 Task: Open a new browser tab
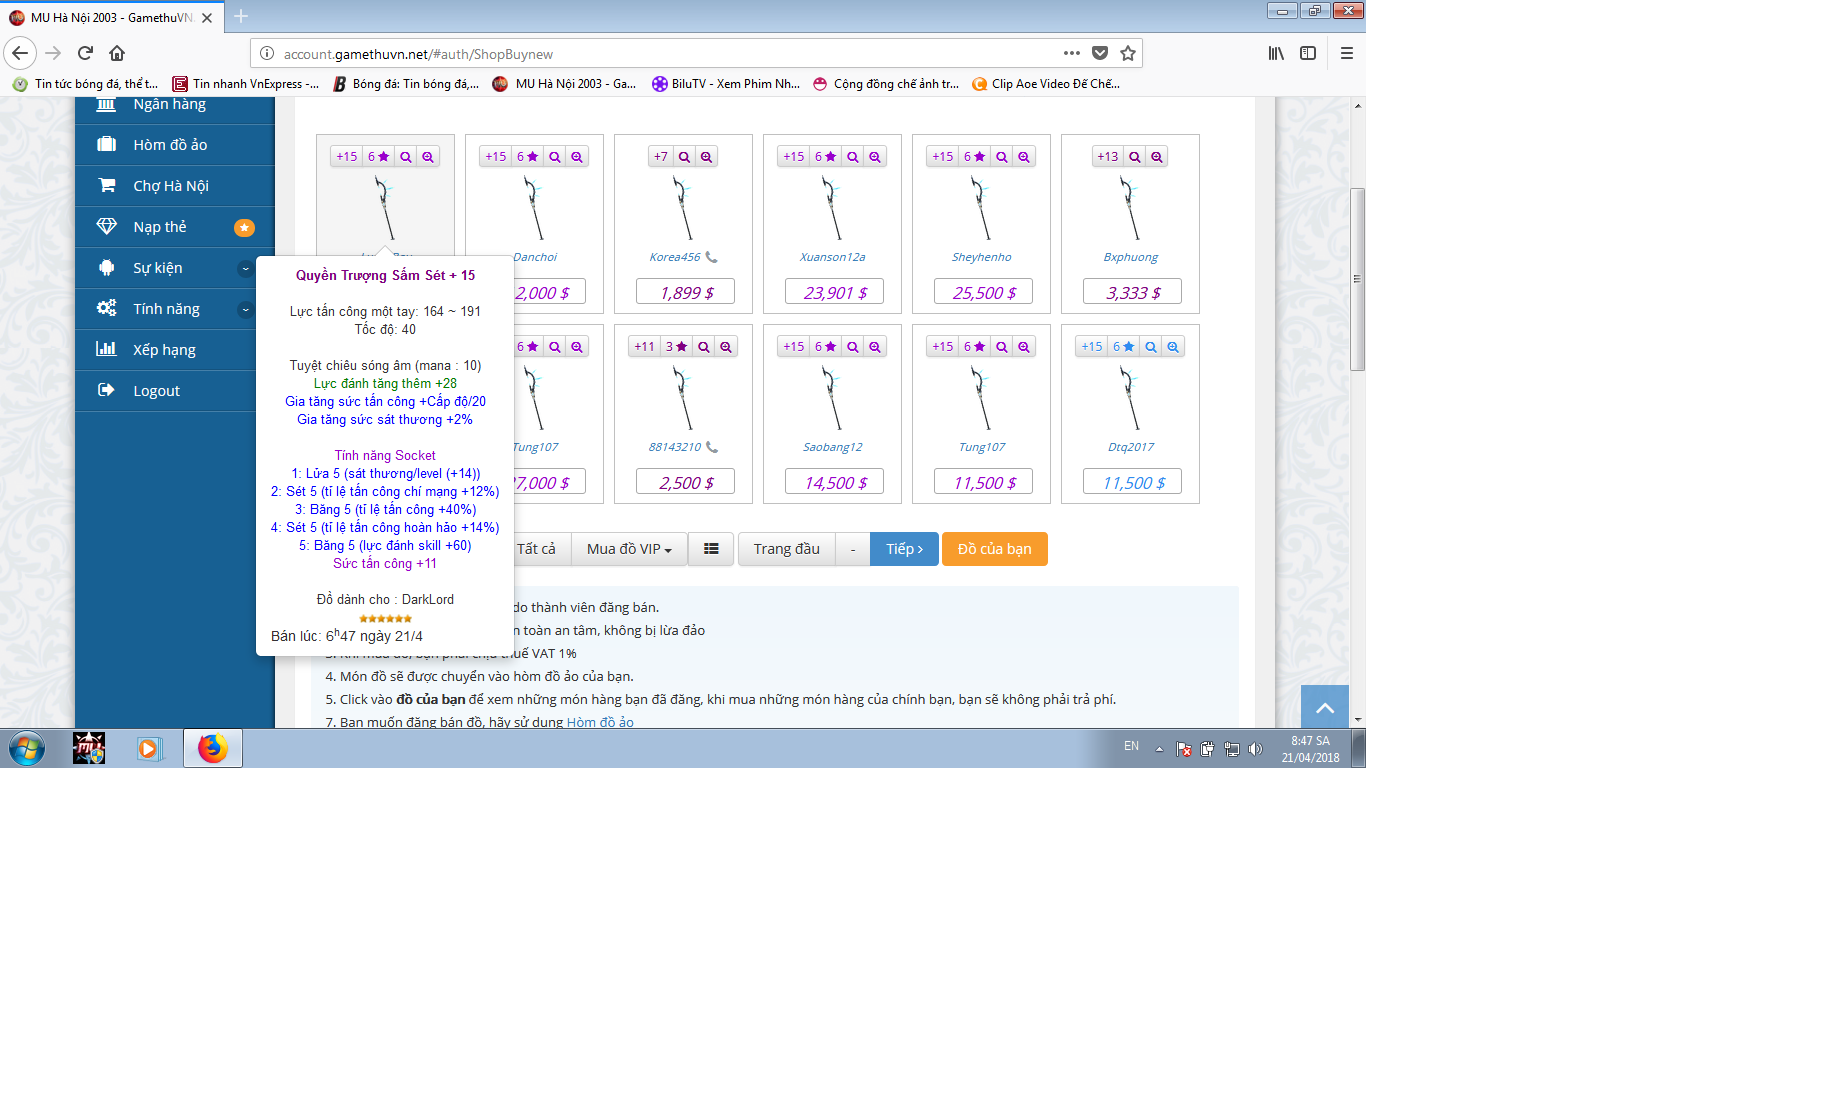[241, 16]
